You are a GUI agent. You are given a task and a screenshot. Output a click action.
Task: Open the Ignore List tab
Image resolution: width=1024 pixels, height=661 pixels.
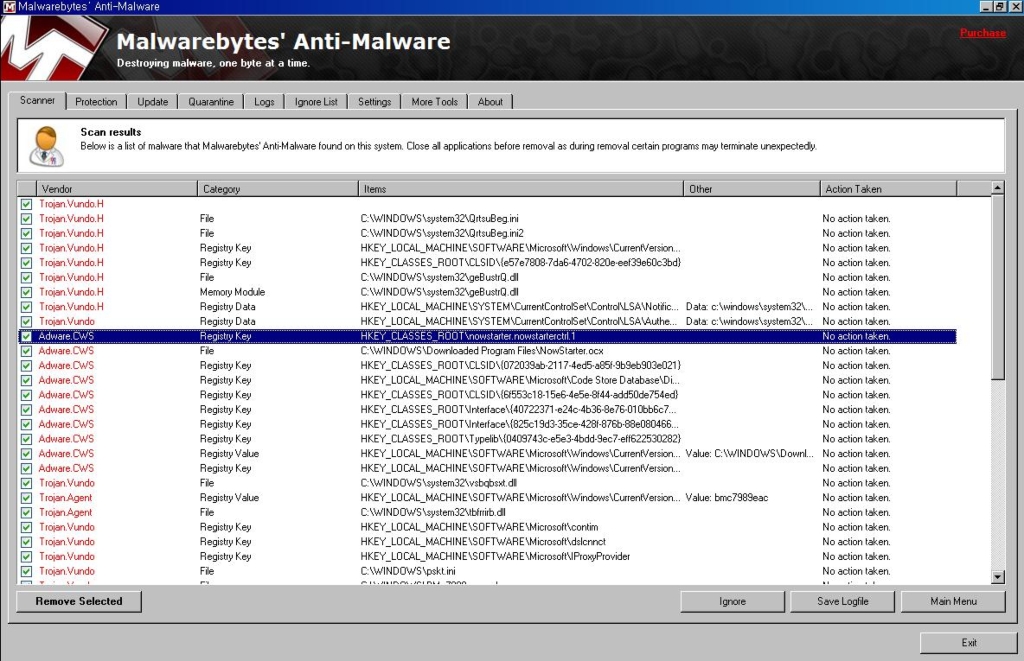316,102
